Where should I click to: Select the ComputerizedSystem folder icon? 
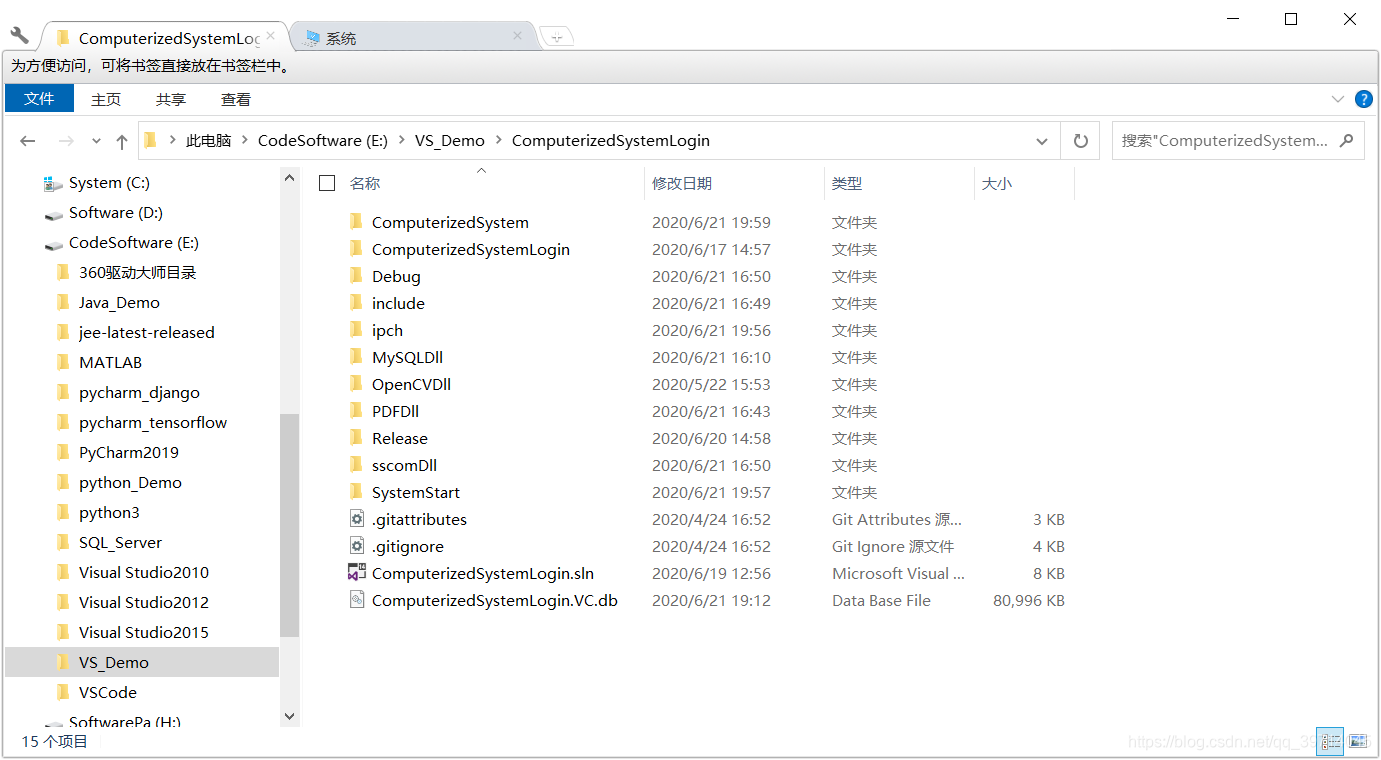[356, 222]
